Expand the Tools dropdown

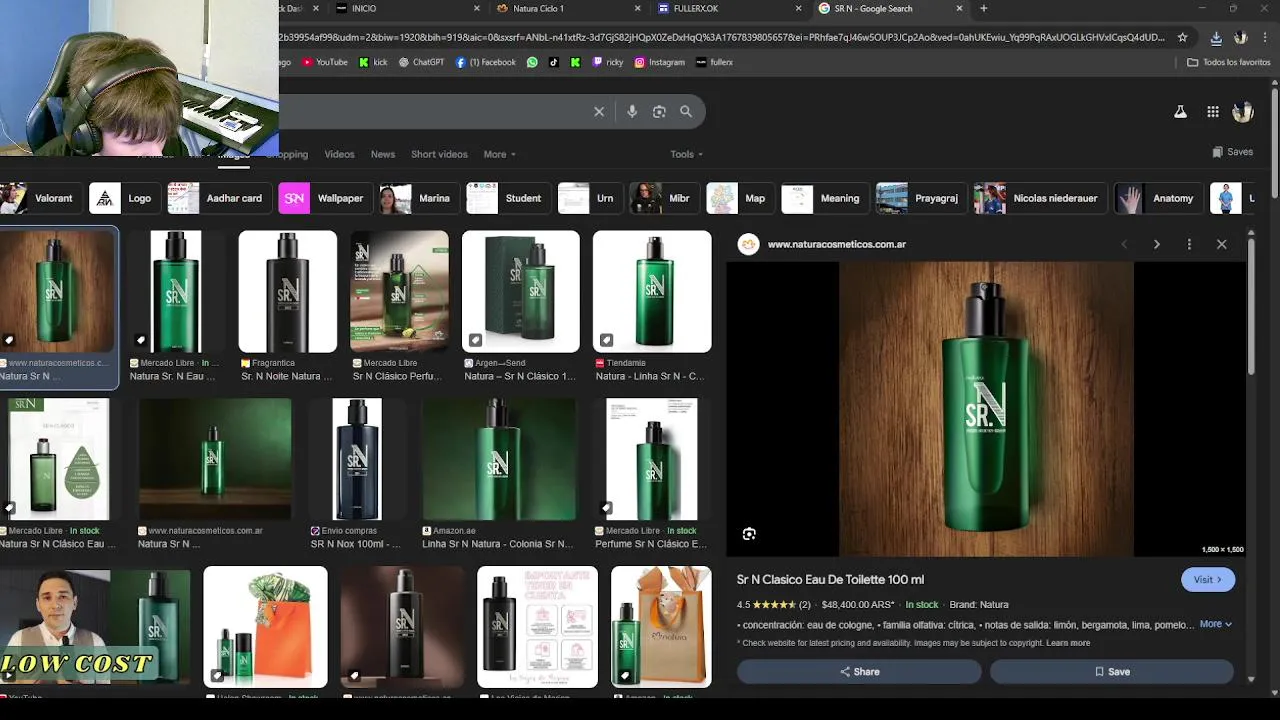(686, 154)
